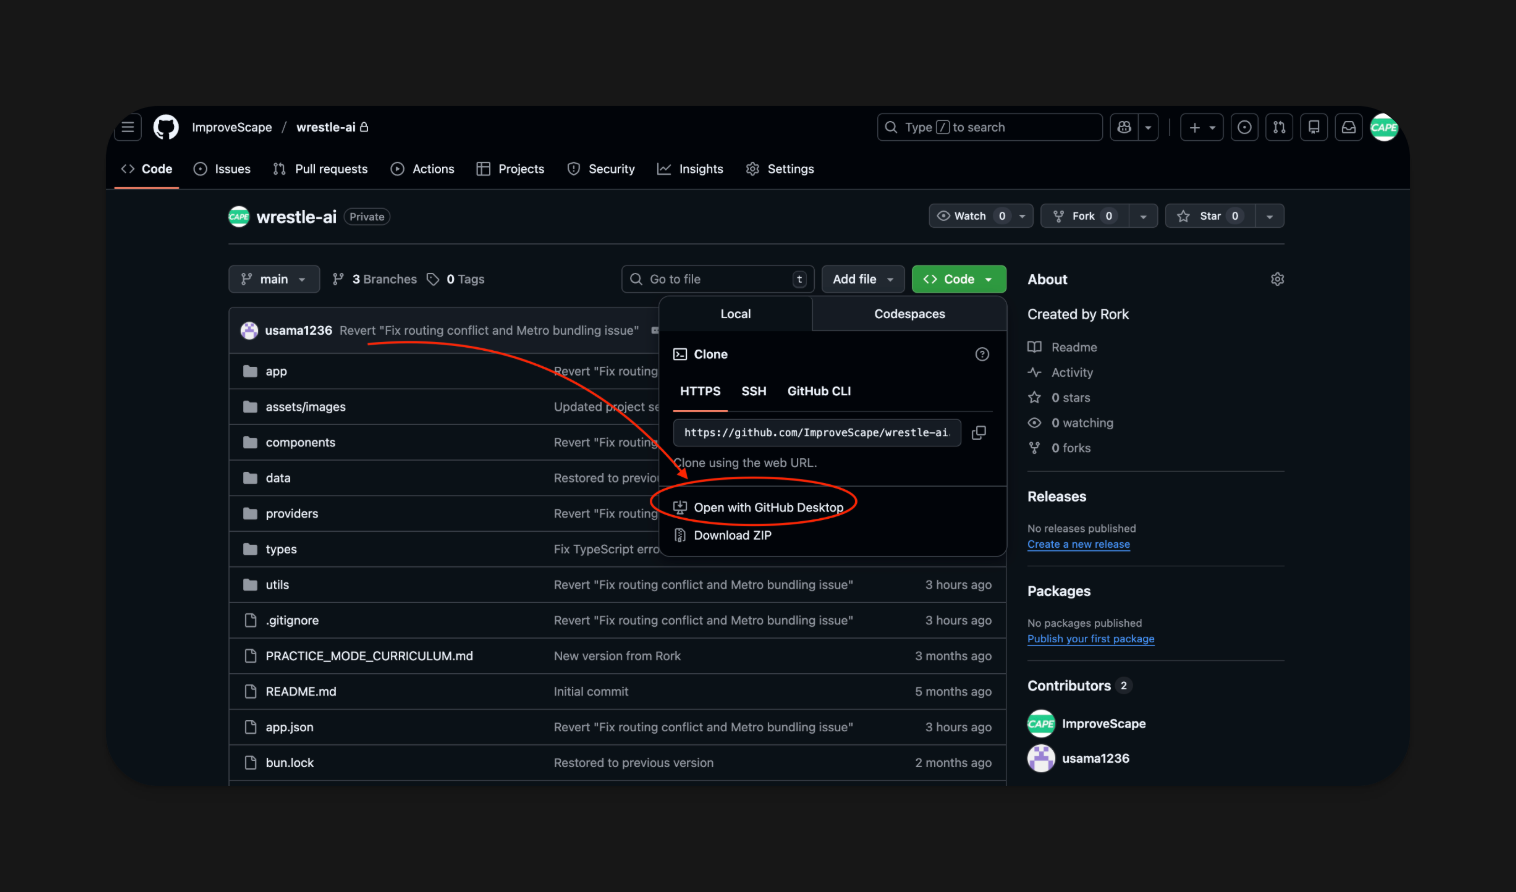Open the create-new plus menu
The height and width of the screenshot is (892, 1516).
[1202, 127]
